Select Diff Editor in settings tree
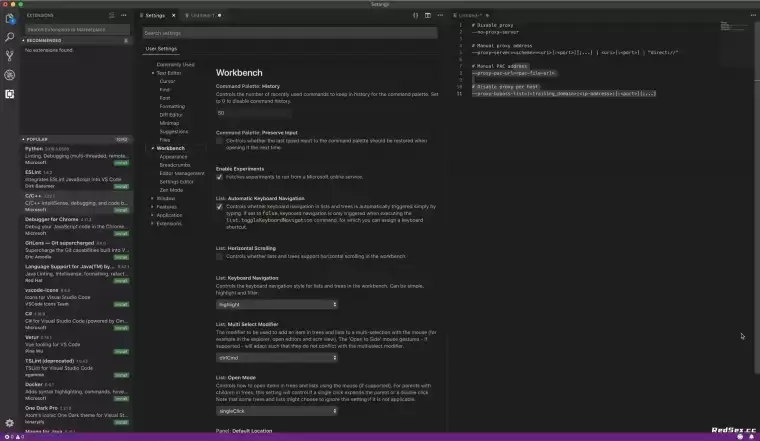 pyautogui.click(x=171, y=115)
